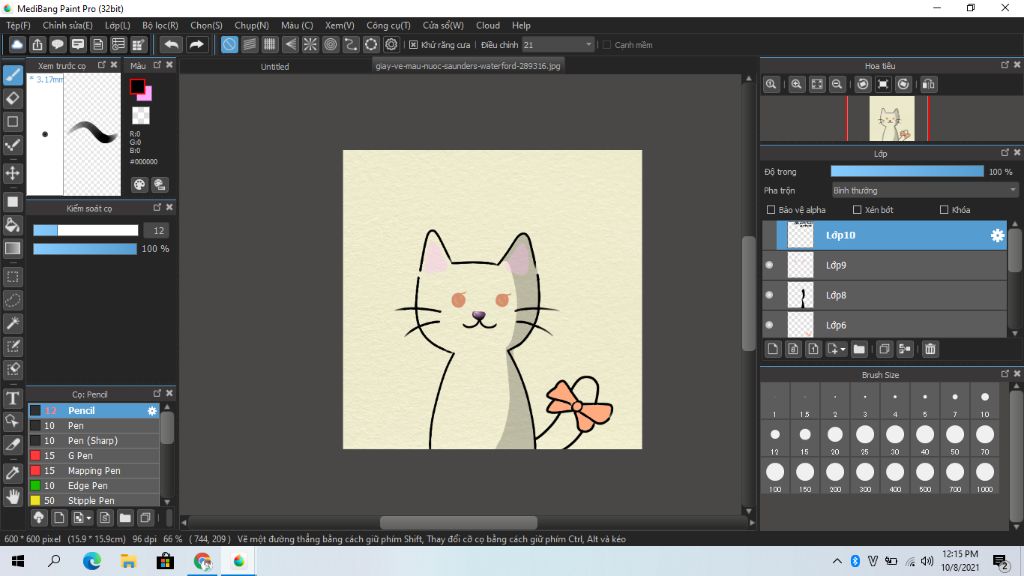The image size is (1024, 576).
Task: Open the Pha trộn blend mode dropdown
Action: pyautogui.click(x=924, y=191)
